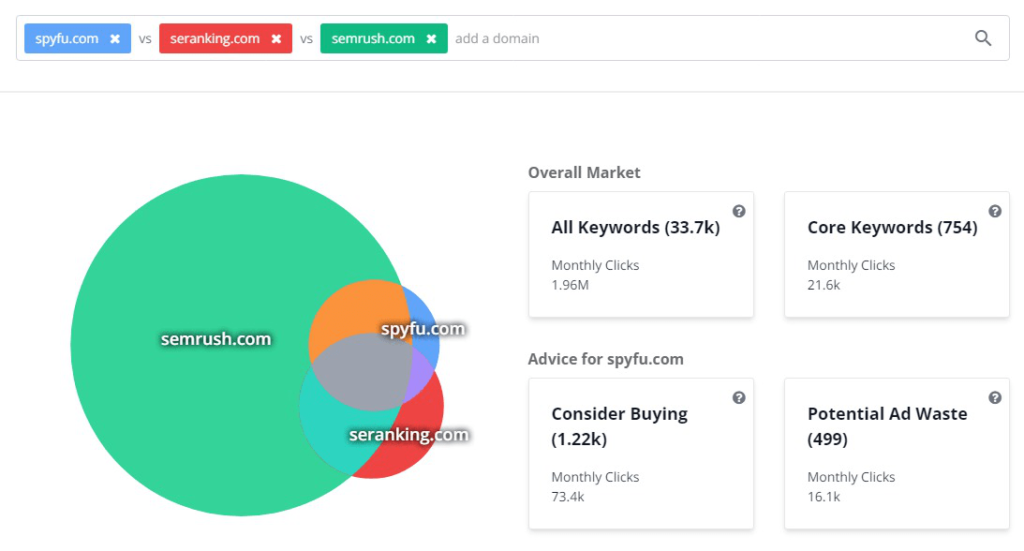The width and height of the screenshot is (1024, 551).
Task: Remove the seranking.com domain tag
Action: (276, 39)
